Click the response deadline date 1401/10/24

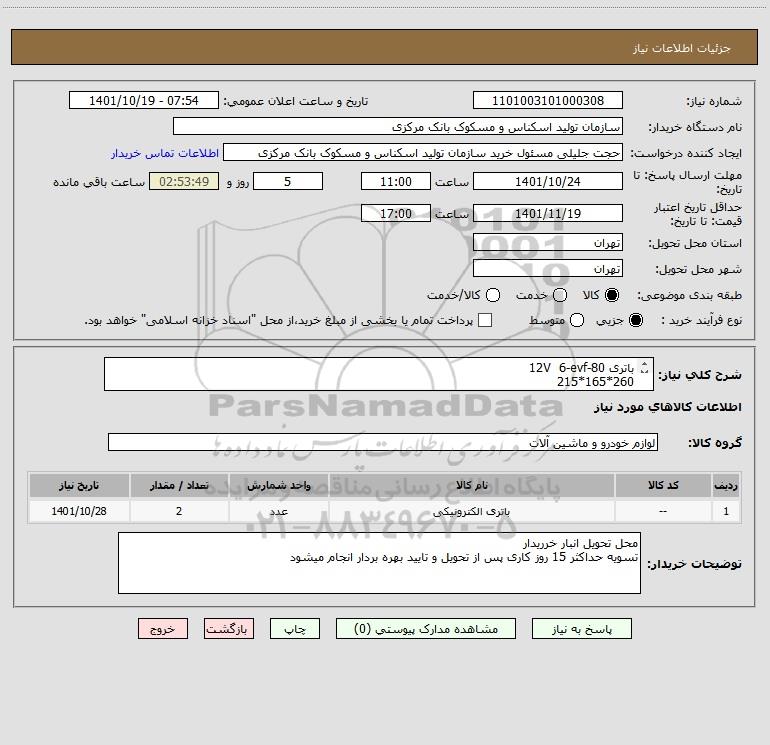(x=548, y=181)
